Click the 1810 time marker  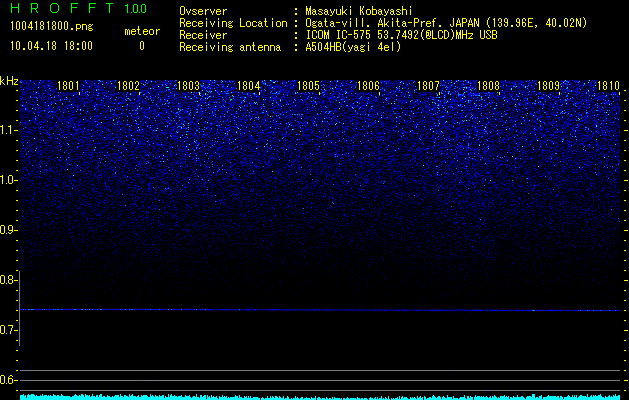609,86
